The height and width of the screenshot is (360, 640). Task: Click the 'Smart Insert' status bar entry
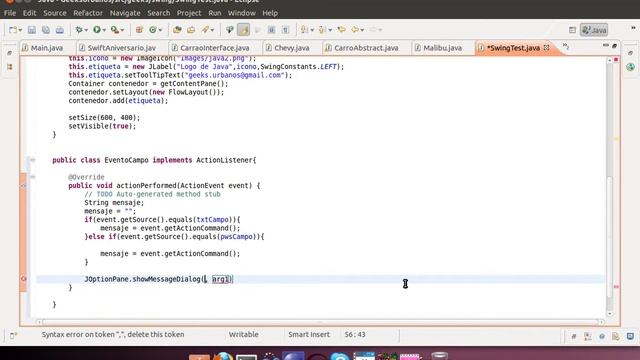coord(309,334)
